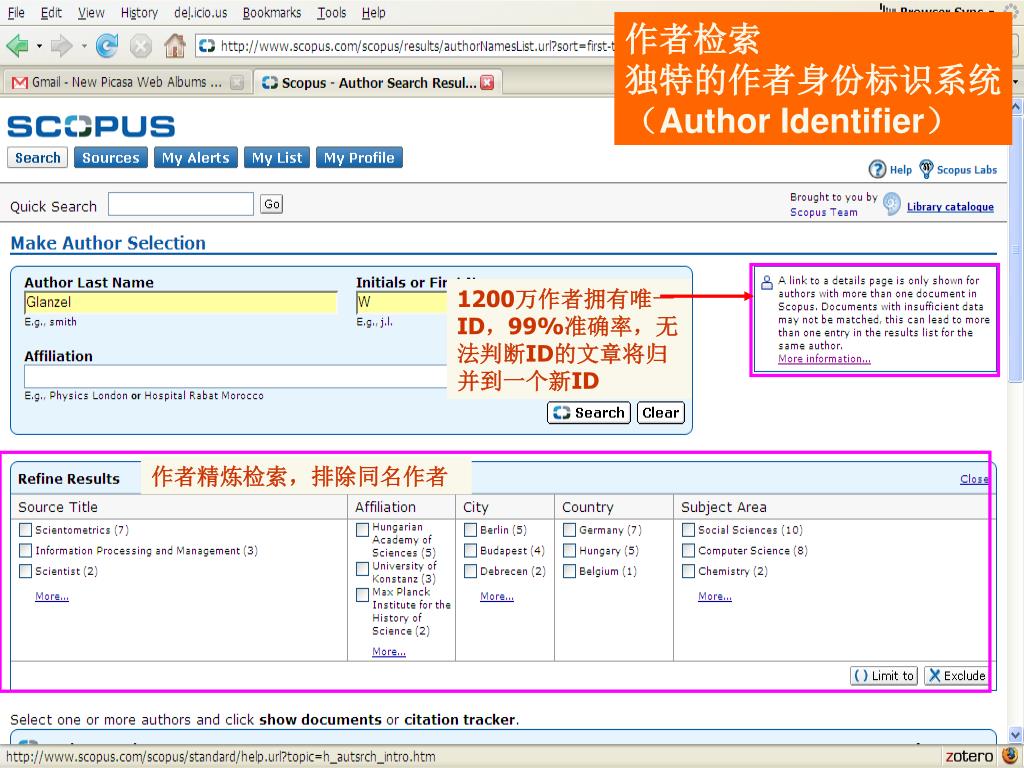1024x768 pixels.
Task: Open the Edit menu
Action: (51, 12)
